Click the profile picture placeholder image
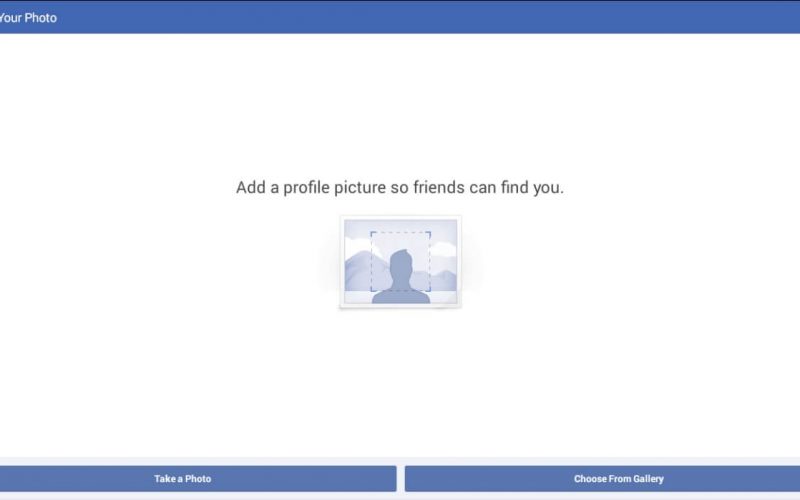 pos(401,262)
